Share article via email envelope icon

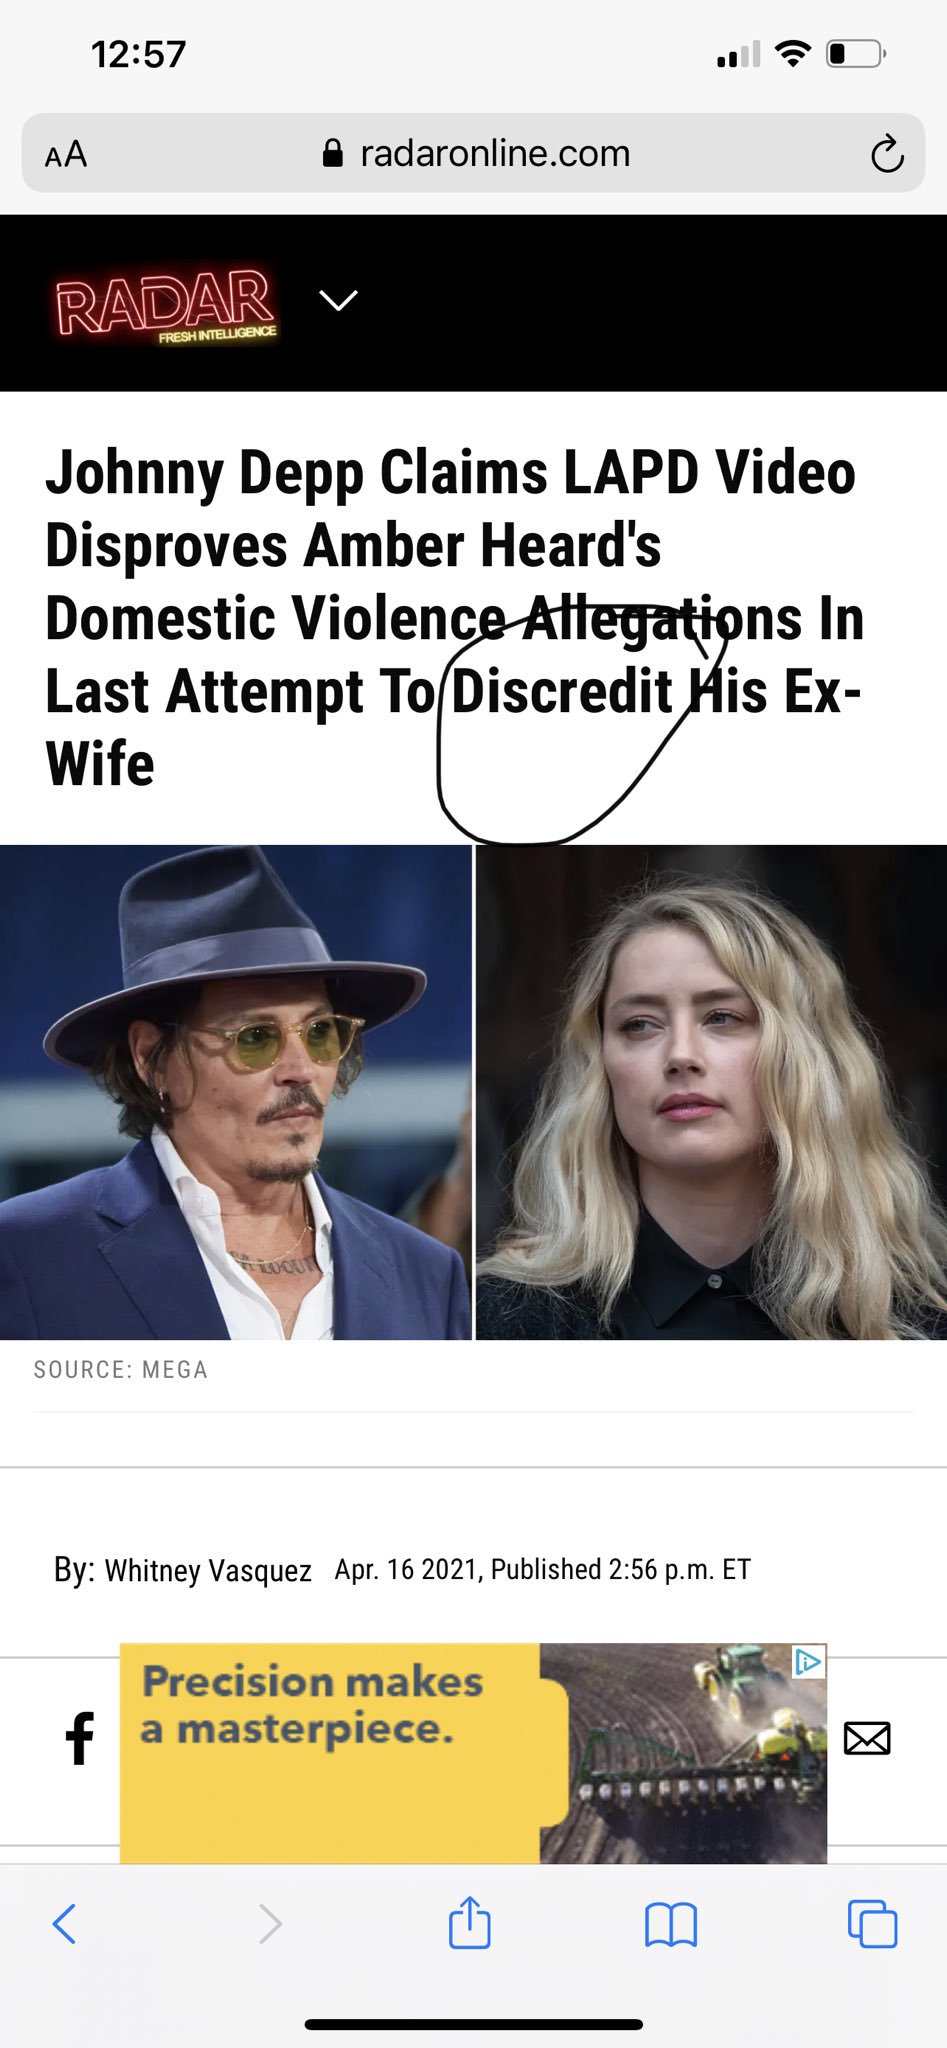click(x=867, y=1738)
